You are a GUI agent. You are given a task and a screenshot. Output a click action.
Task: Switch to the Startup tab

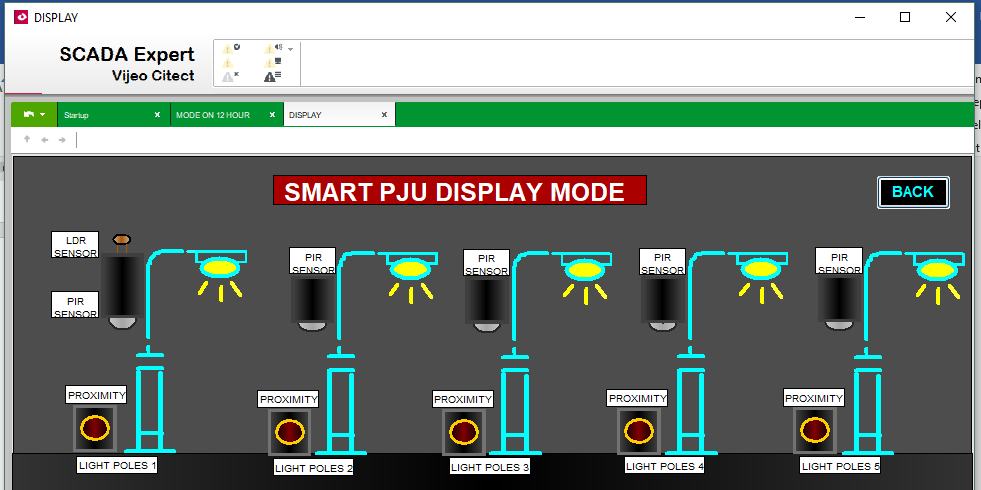[x=100, y=115]
